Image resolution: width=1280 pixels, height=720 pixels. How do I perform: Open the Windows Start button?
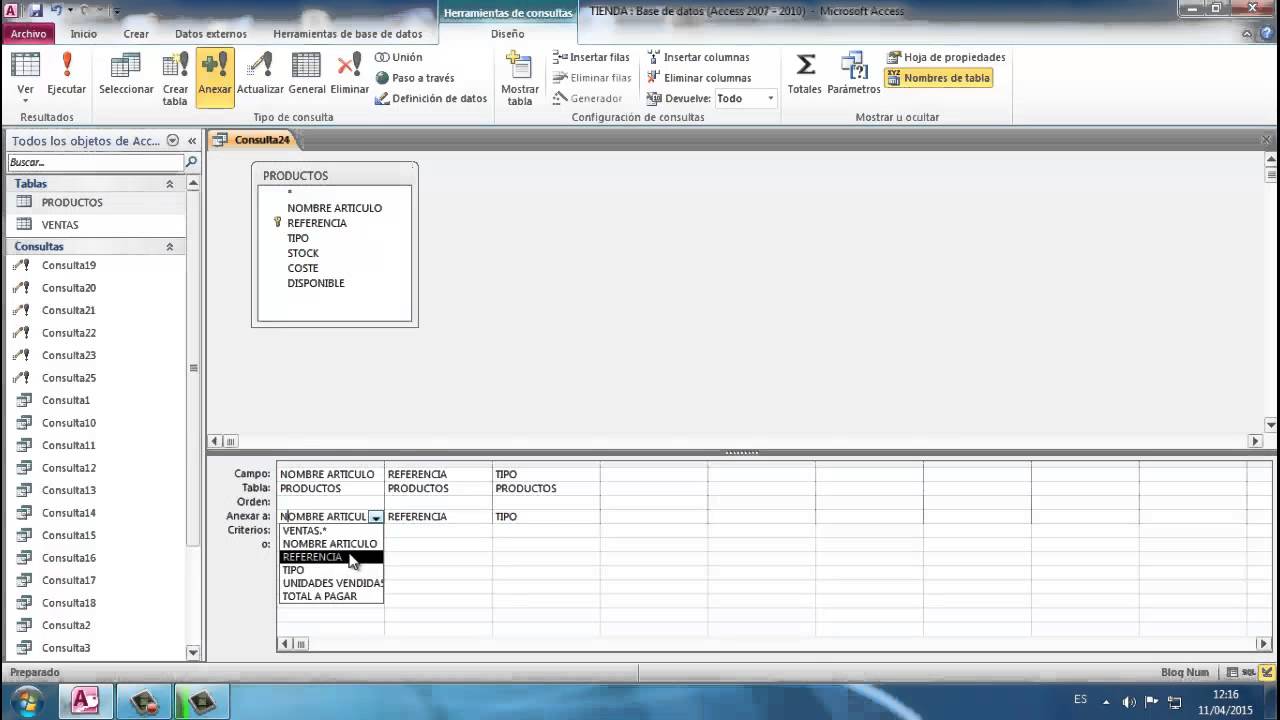point(27,701)
